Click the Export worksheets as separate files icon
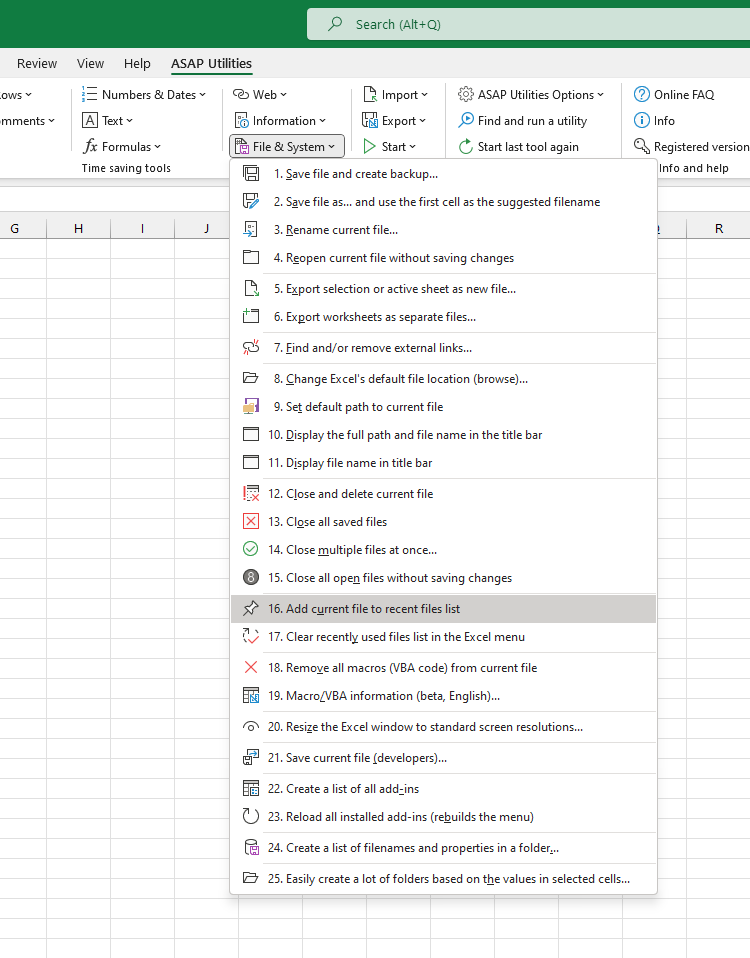Image resolution: width=750 pixels, height=958 pixels. [250, 316]
